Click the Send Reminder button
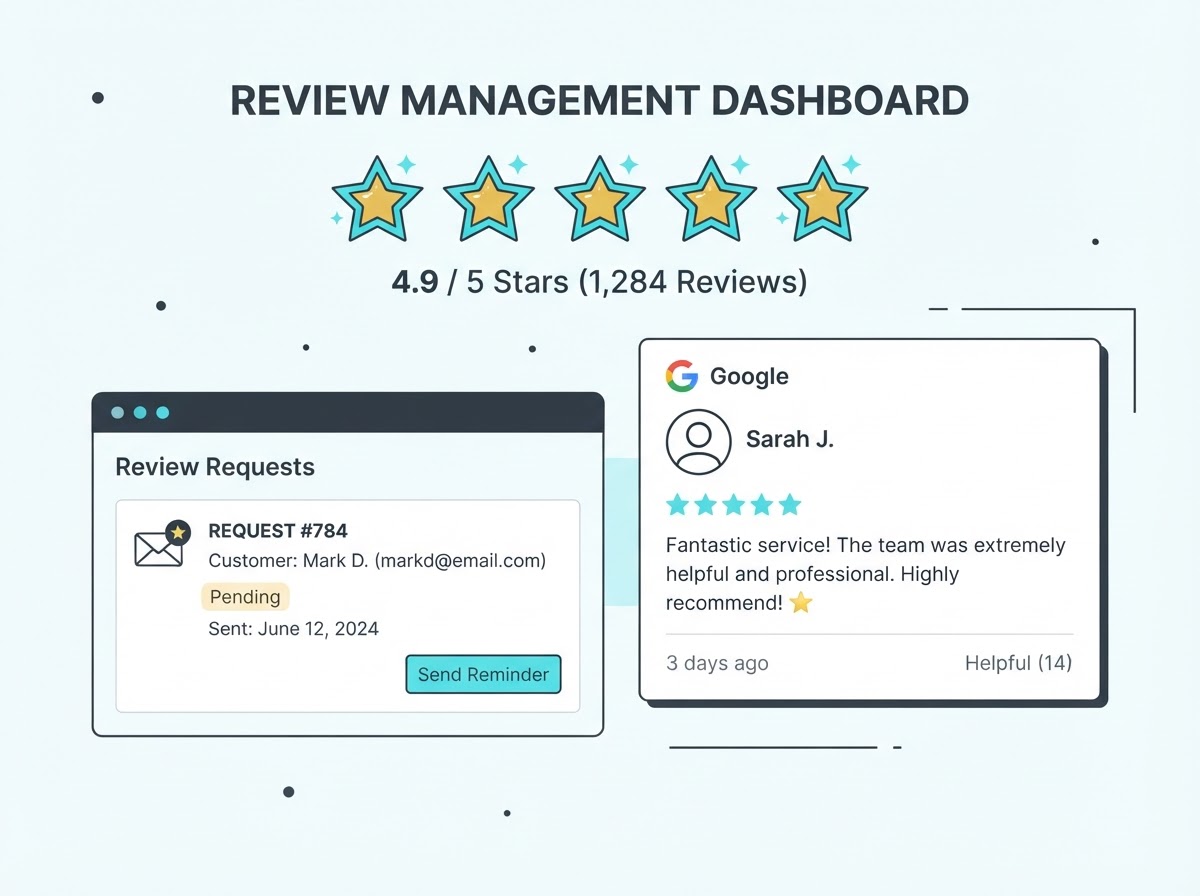The width and height of the screenshot is (1200, 896). tap(483, 674)
